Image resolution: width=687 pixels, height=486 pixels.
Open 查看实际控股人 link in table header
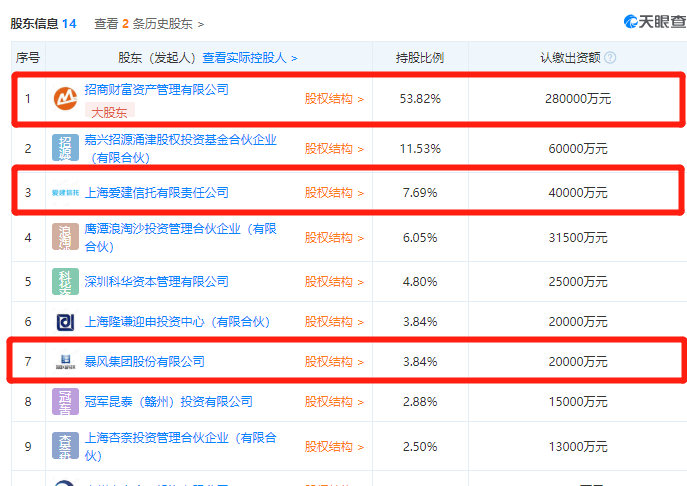click(x=250, y=58)
